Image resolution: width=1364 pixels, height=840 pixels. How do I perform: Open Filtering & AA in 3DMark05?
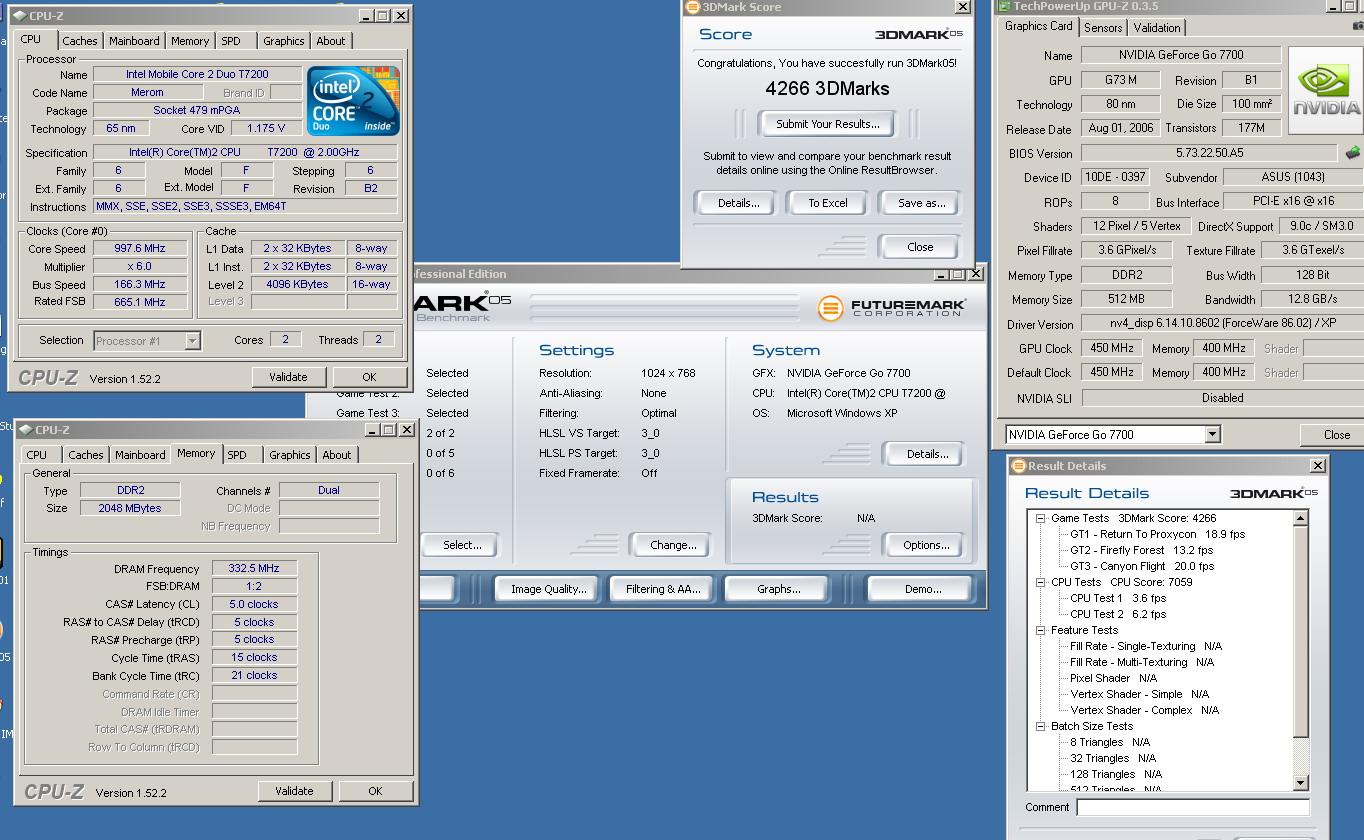[x=663, y=589]
